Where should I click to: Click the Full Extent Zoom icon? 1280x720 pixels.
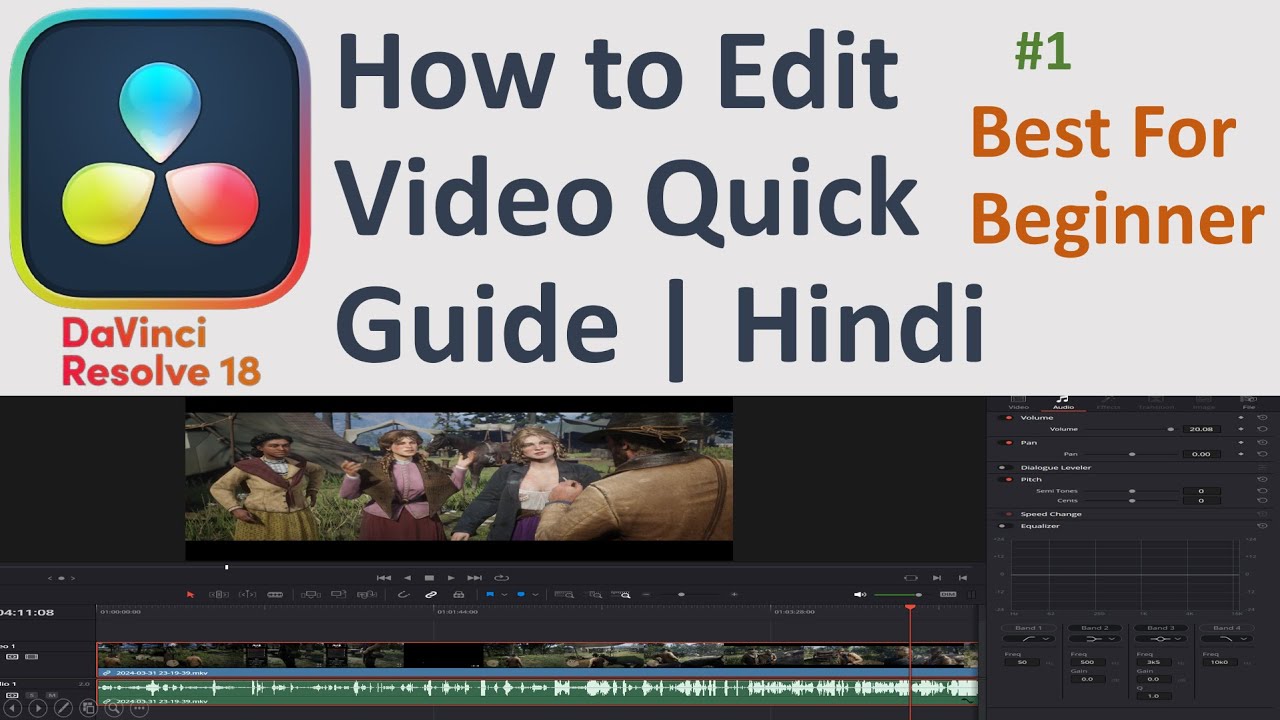pyautogui.click(x=564, y=594)
